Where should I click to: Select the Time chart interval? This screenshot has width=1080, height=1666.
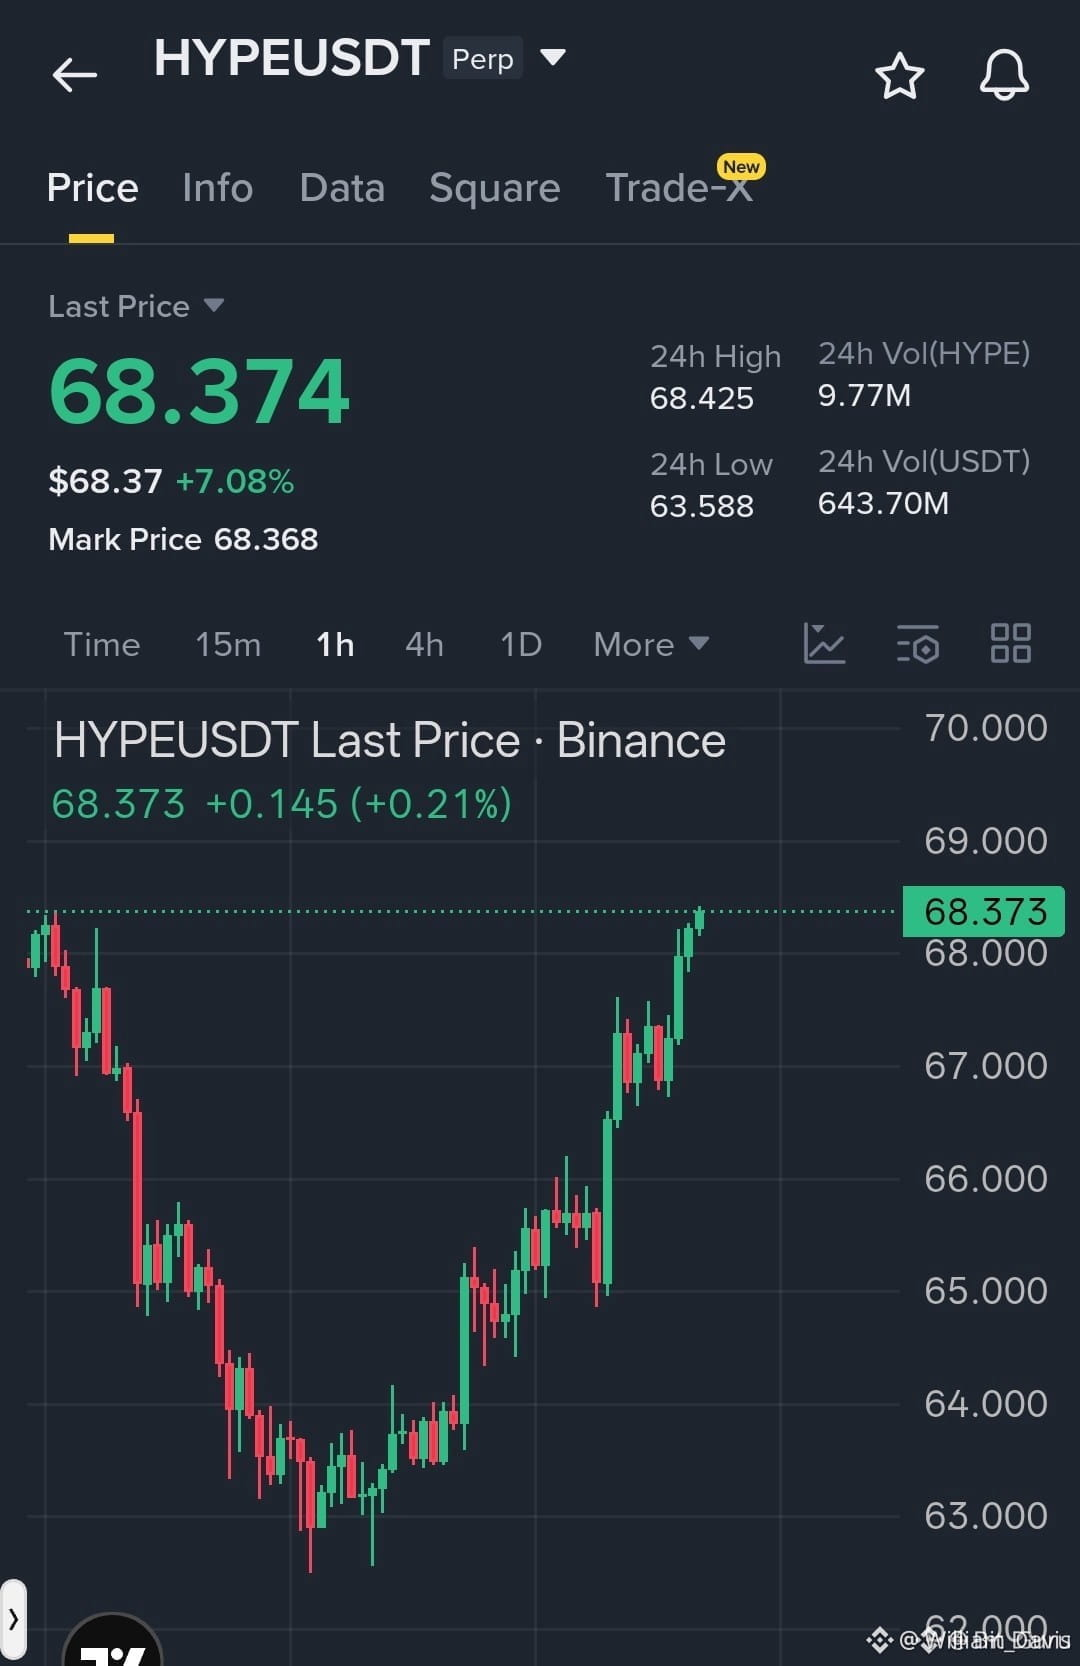[102, 644]
